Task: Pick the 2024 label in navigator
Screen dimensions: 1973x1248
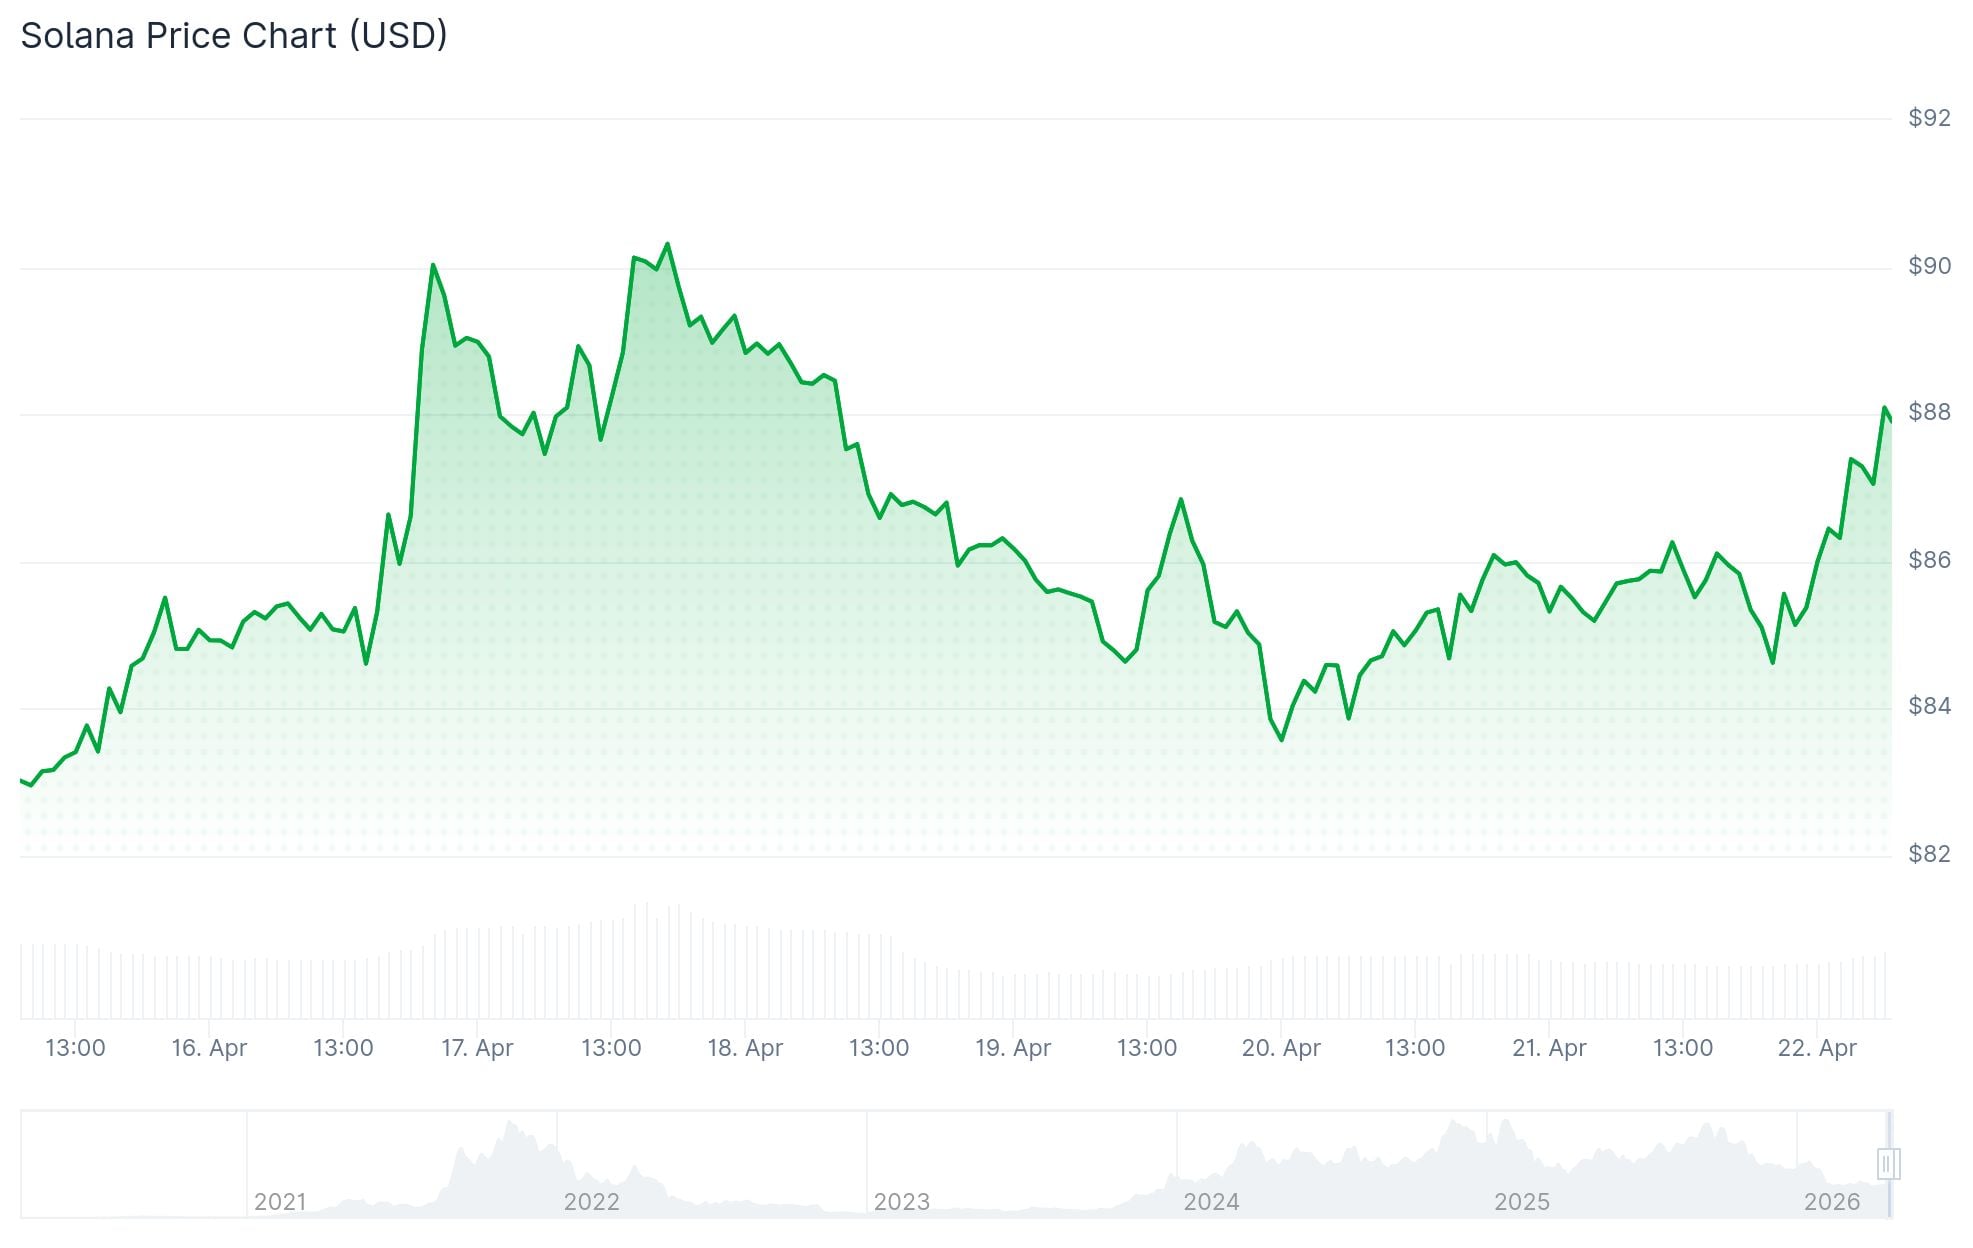Action: point(1211,1201)
